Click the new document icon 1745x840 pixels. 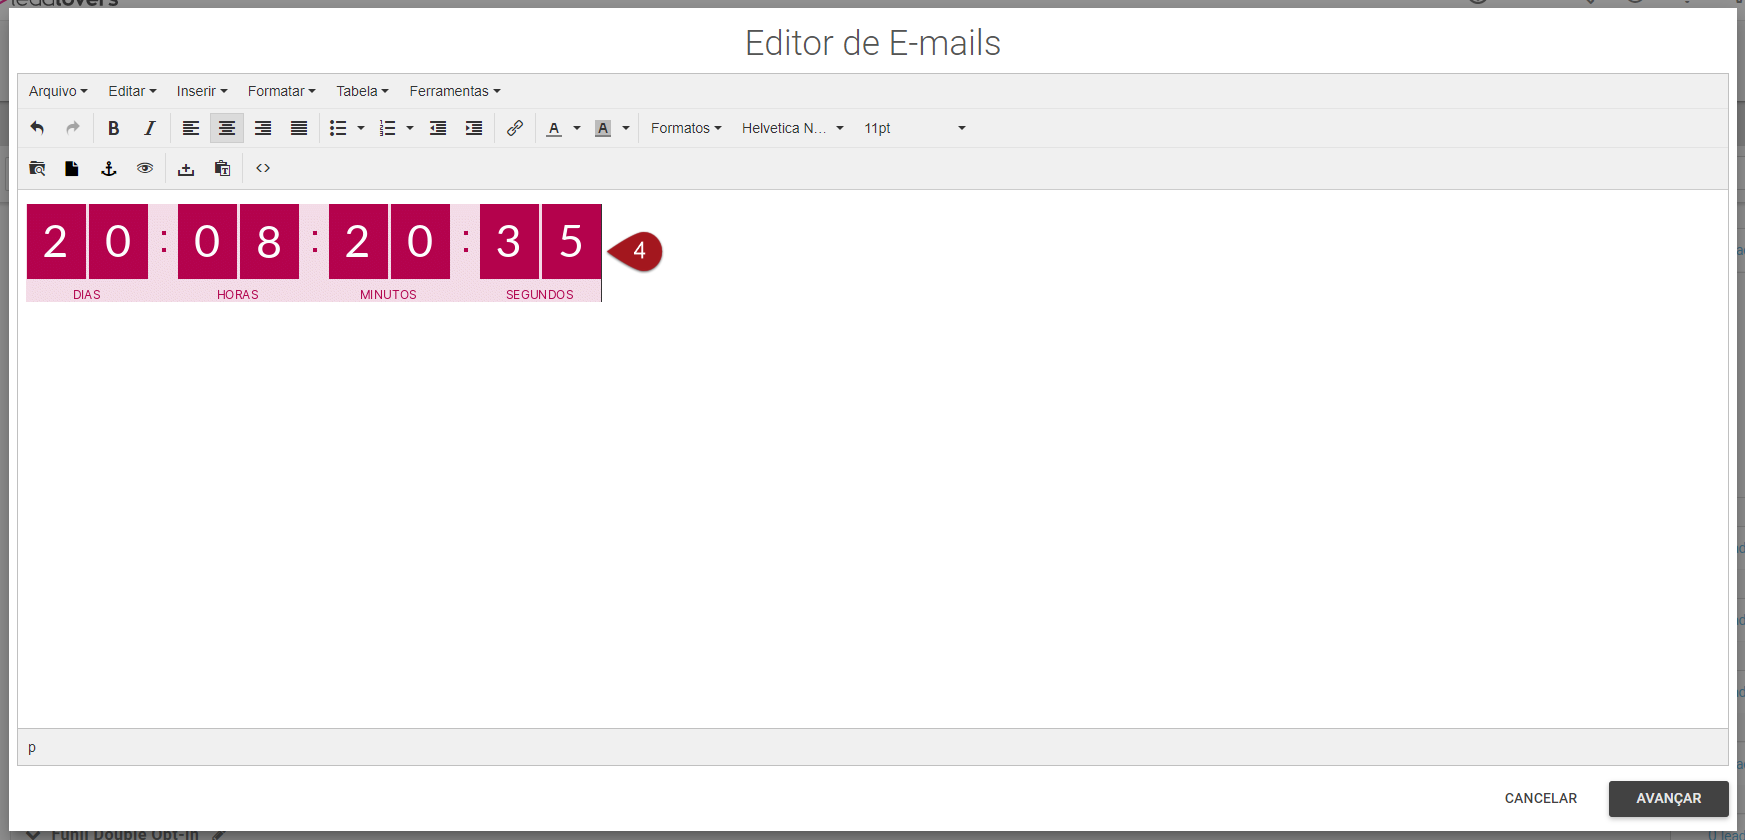[72, 169]
